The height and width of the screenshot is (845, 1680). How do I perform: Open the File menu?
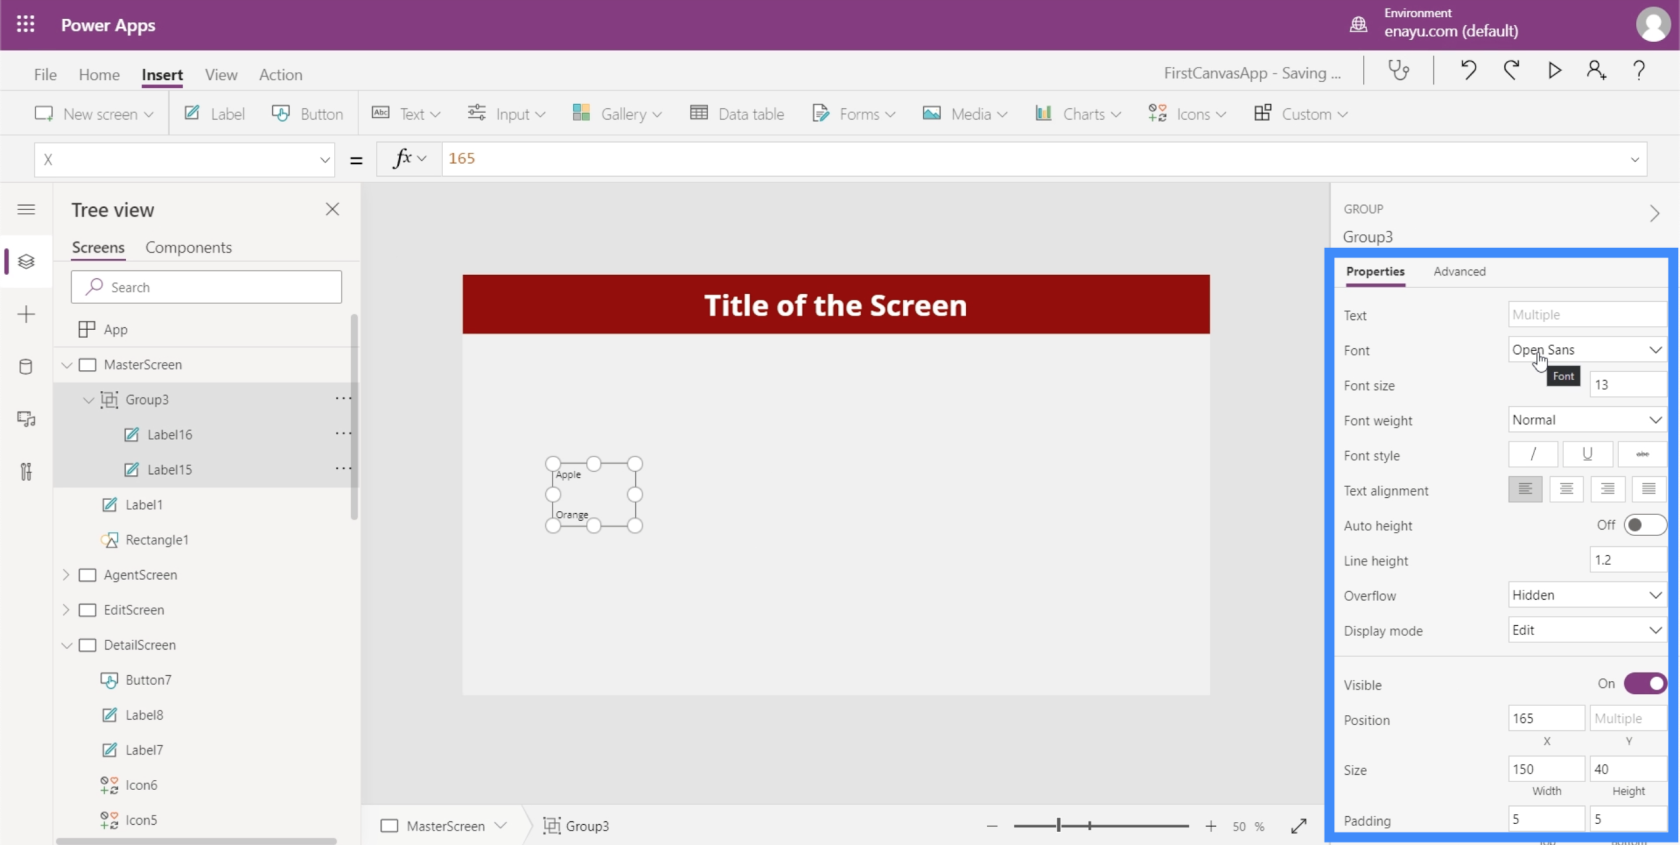point(45,74)
